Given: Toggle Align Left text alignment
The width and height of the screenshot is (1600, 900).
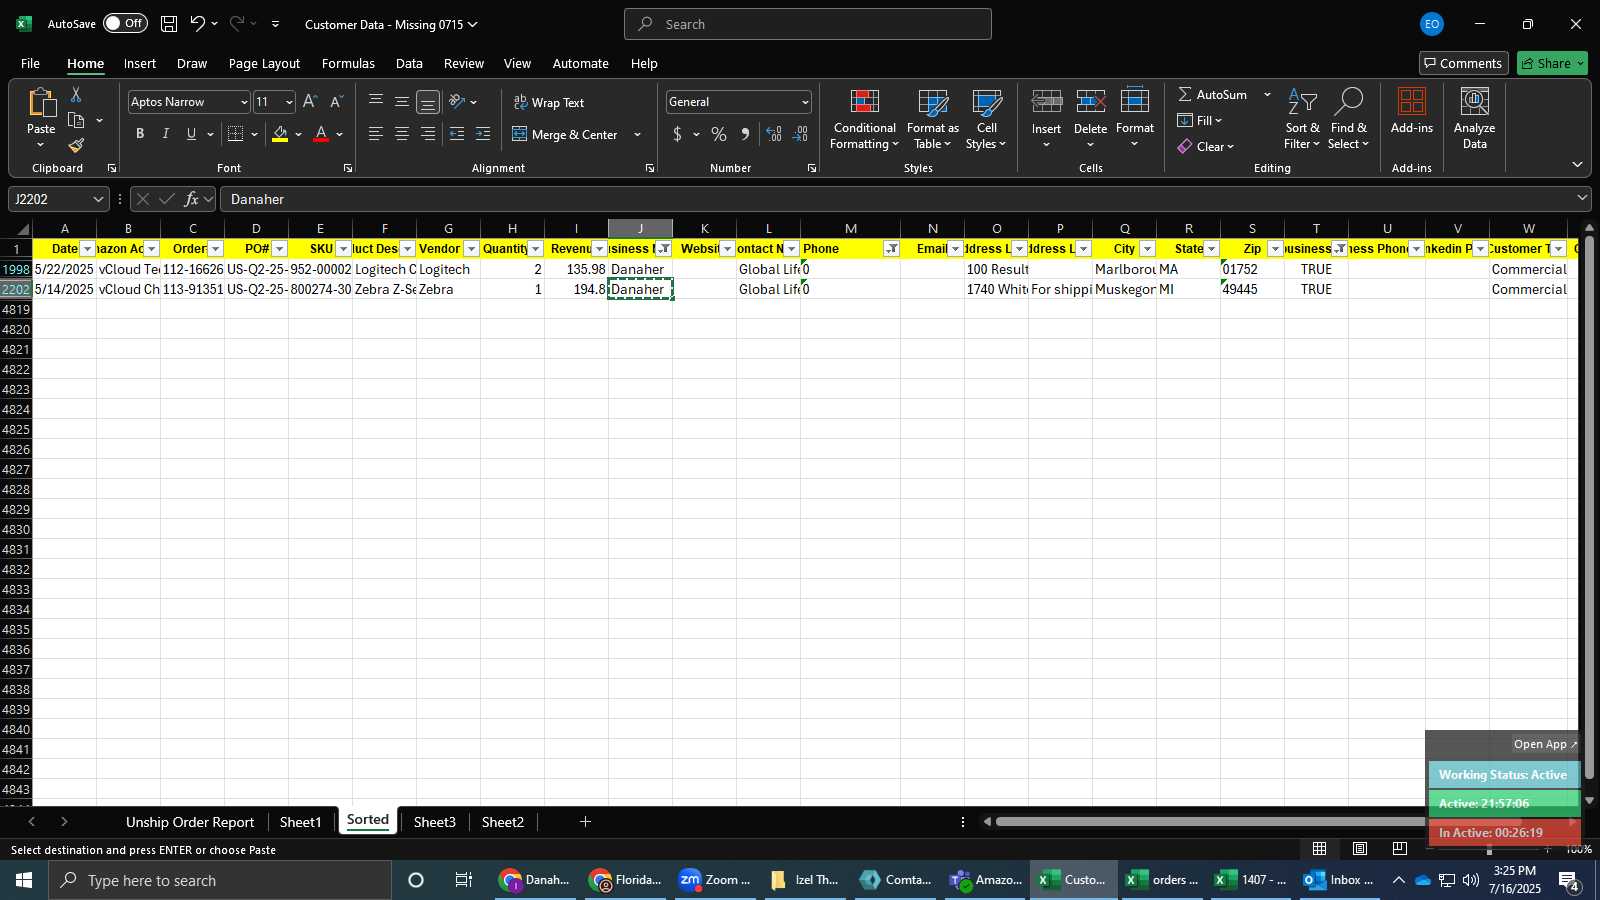Looking at the screenshot, I should 376,134.
